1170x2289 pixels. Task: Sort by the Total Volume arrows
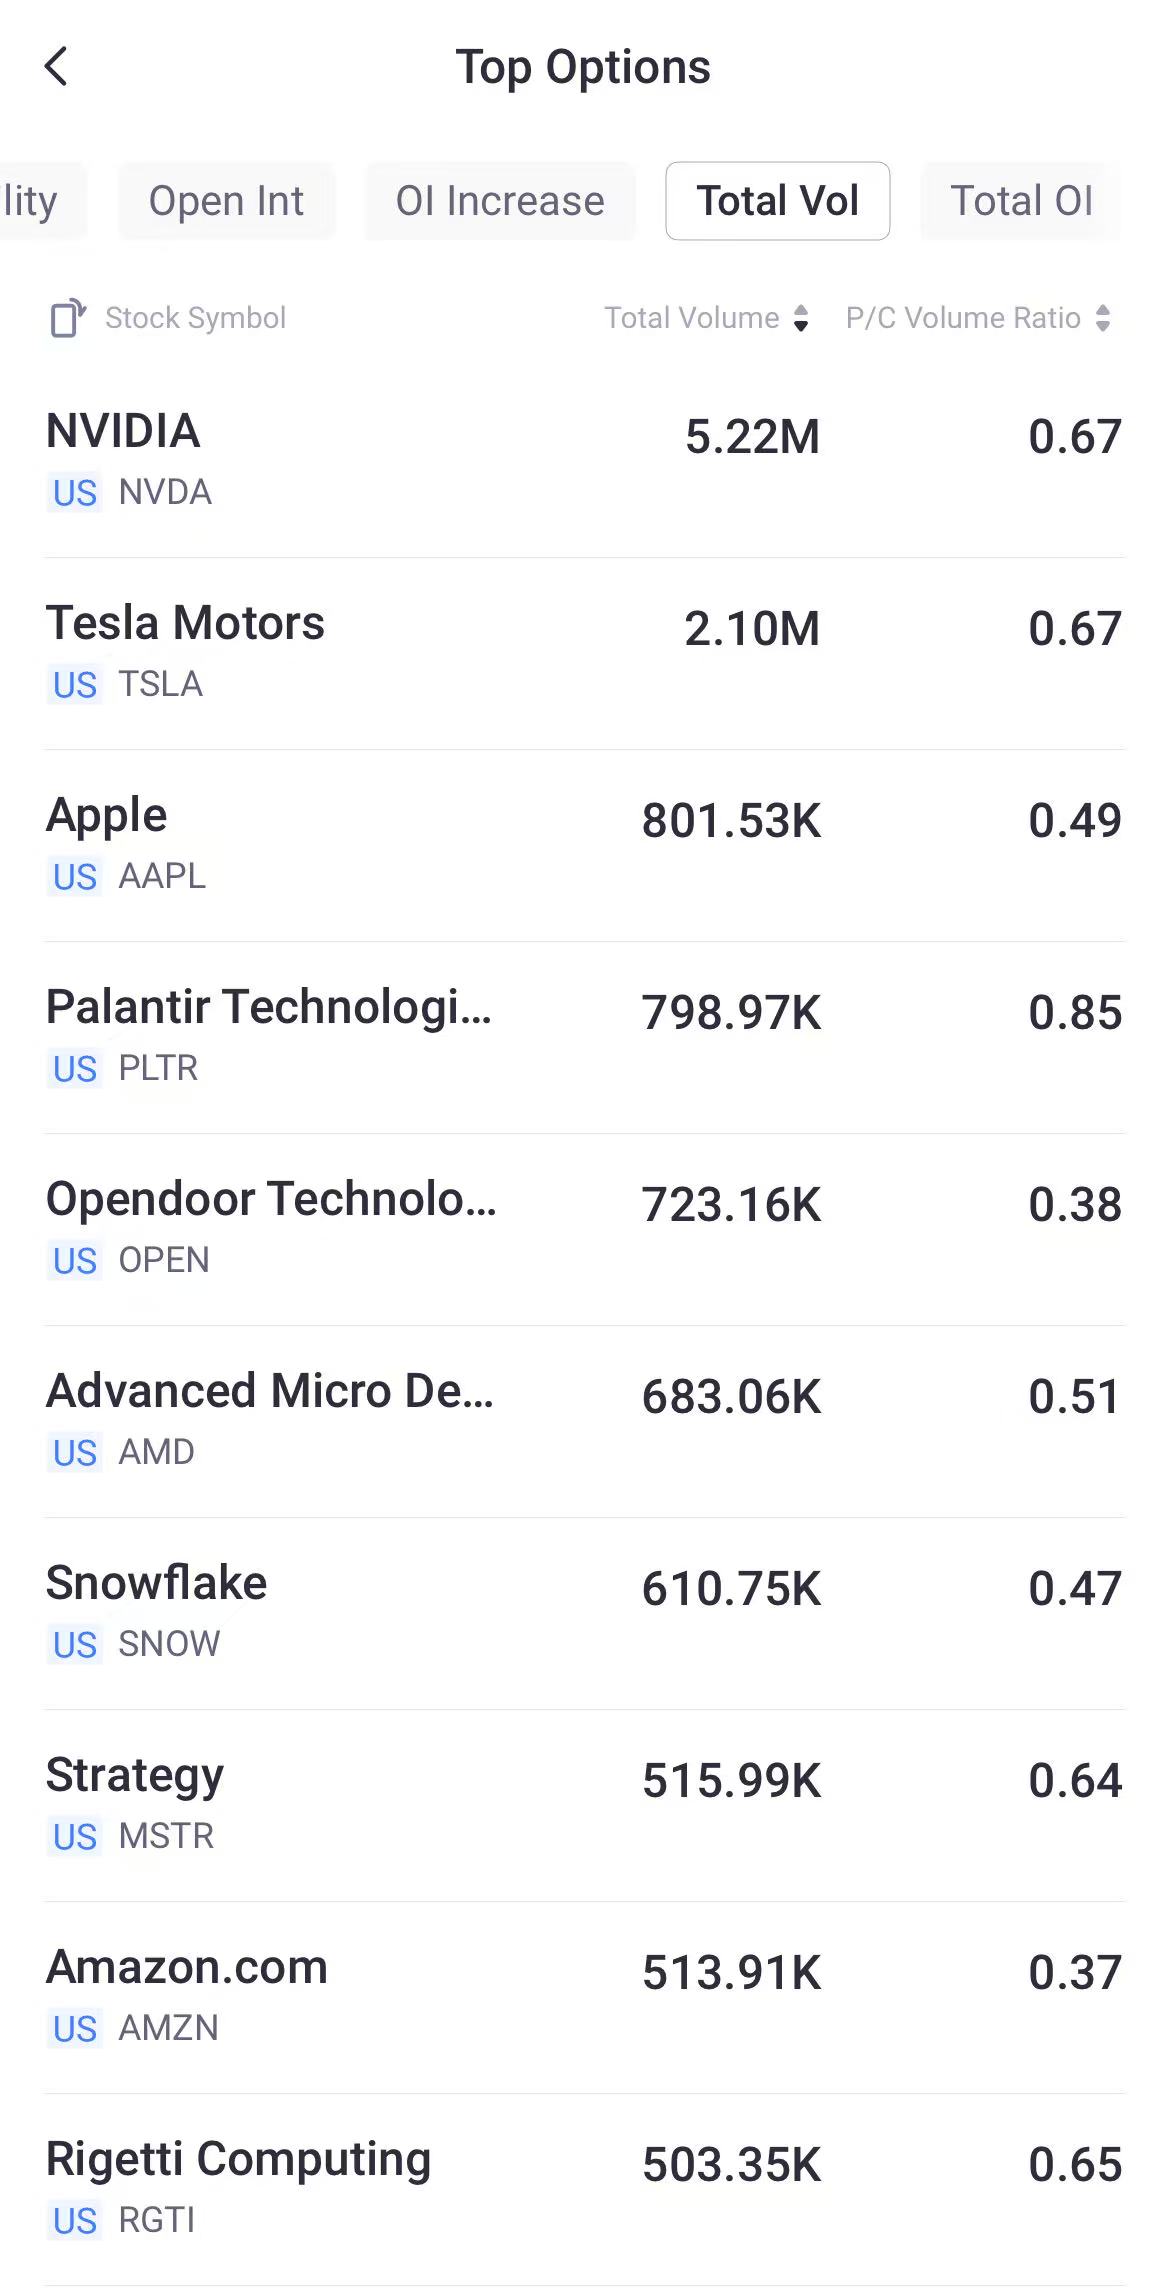coord(800,318)
